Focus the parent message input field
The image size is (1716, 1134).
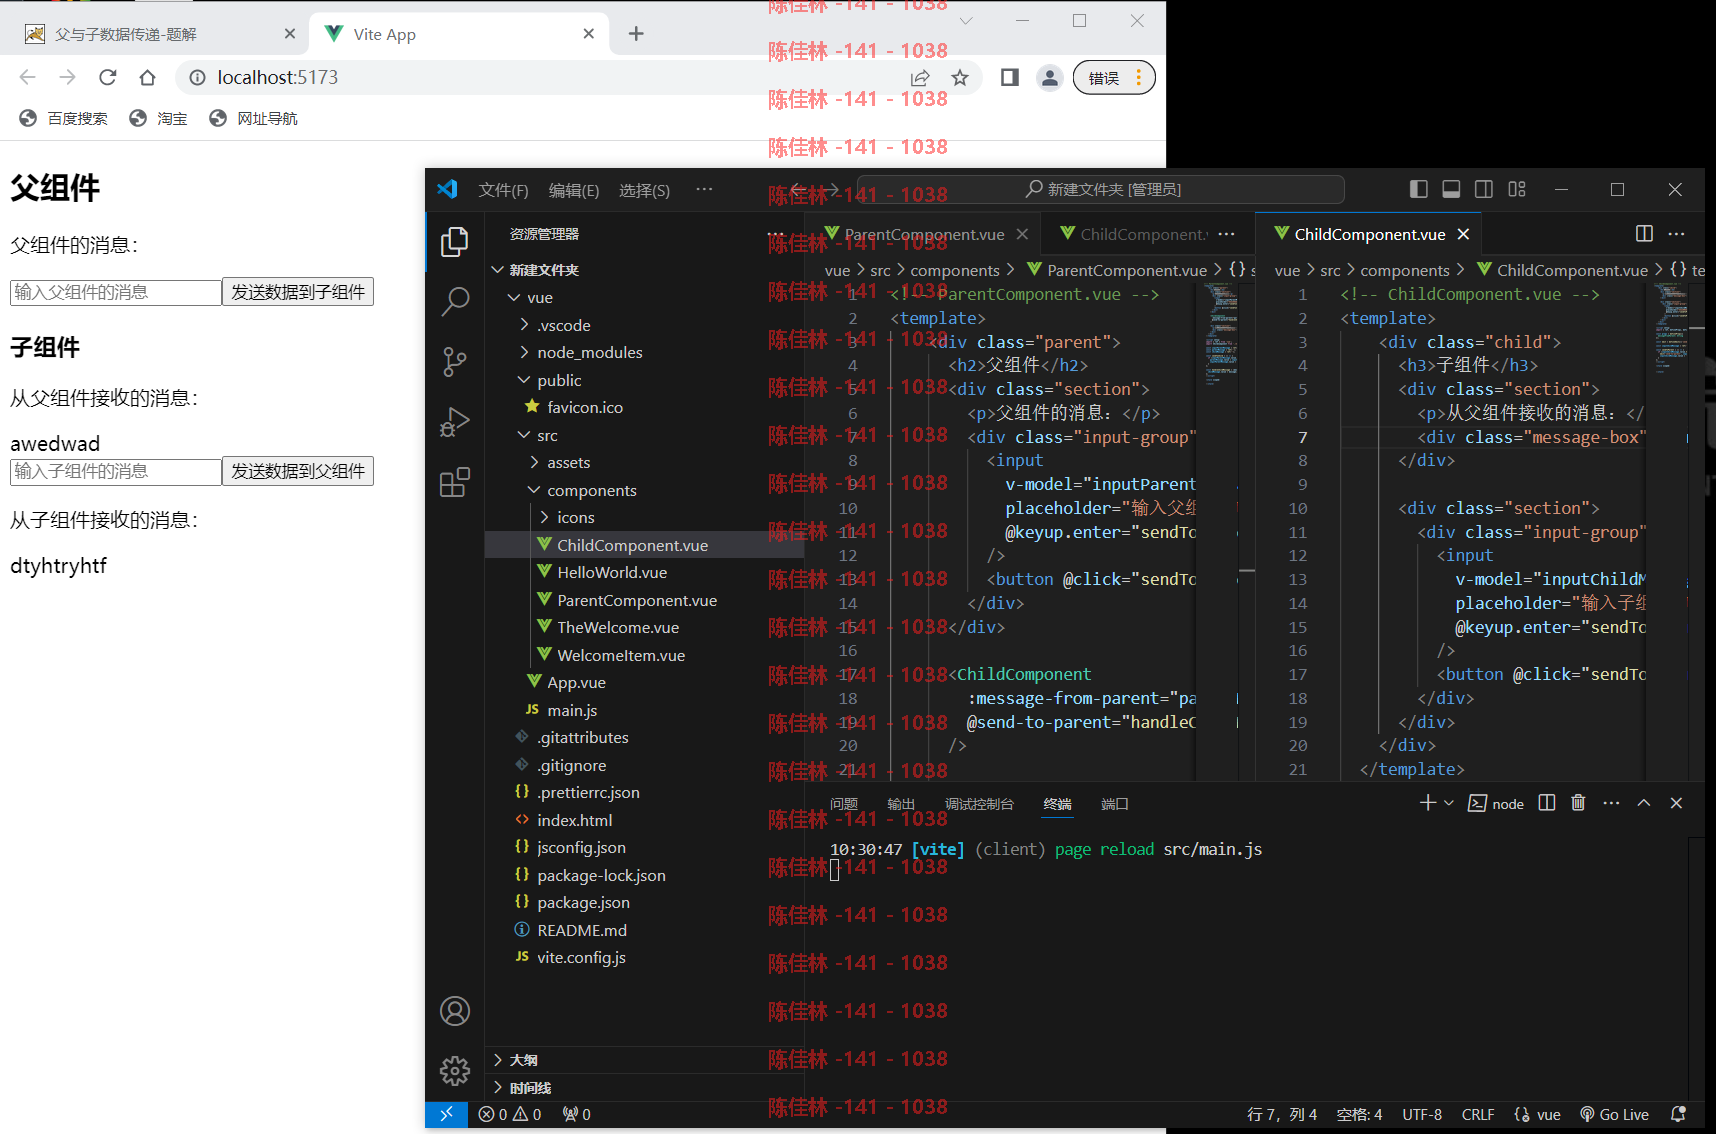pos(116,292)
